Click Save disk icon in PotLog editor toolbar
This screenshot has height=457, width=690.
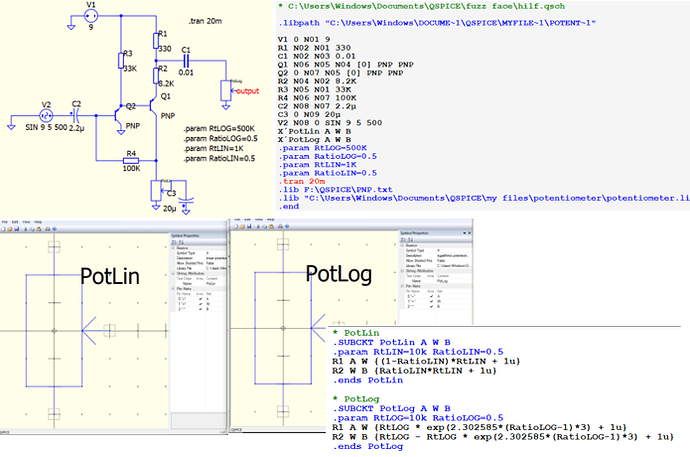coord(249,227)
